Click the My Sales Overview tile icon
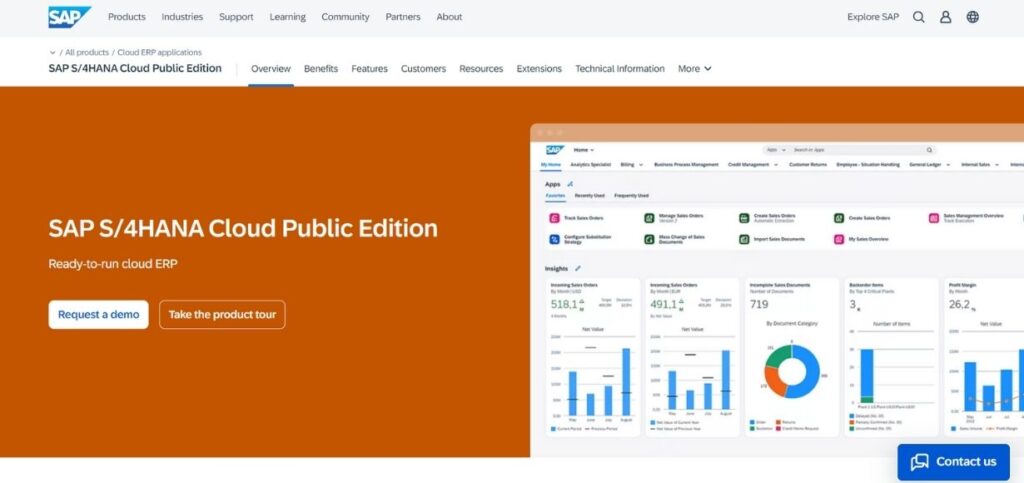Viewport: 1024px width, 483px height. tap(839, 240)
